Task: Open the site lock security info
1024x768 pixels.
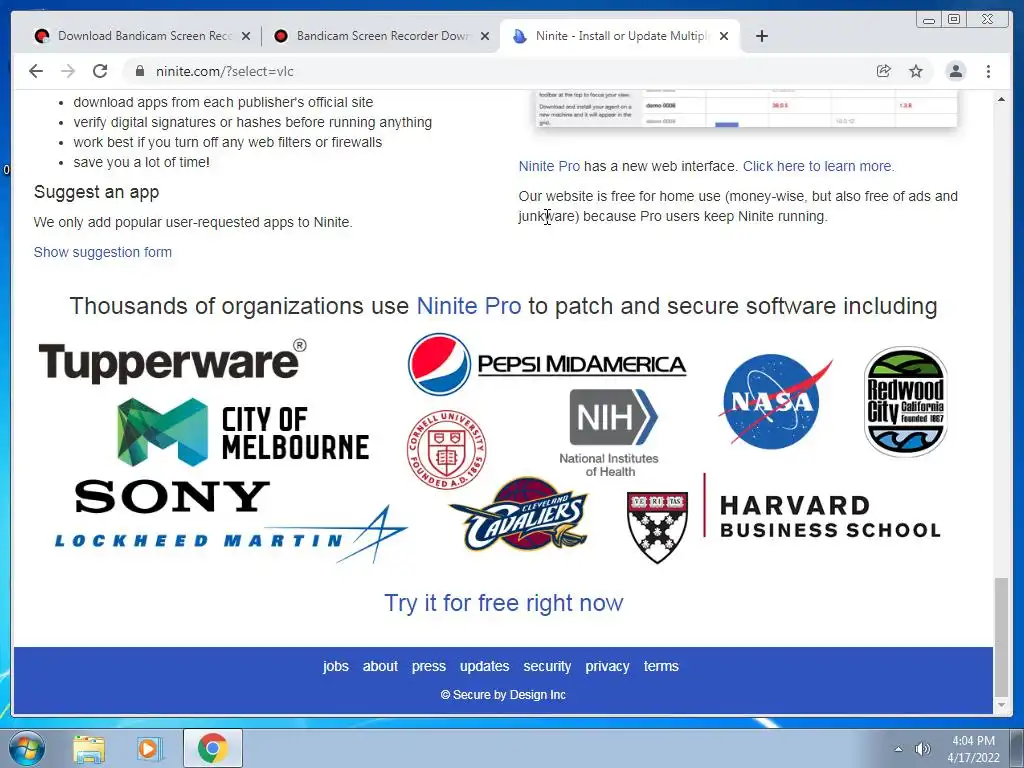Action: 139,71
